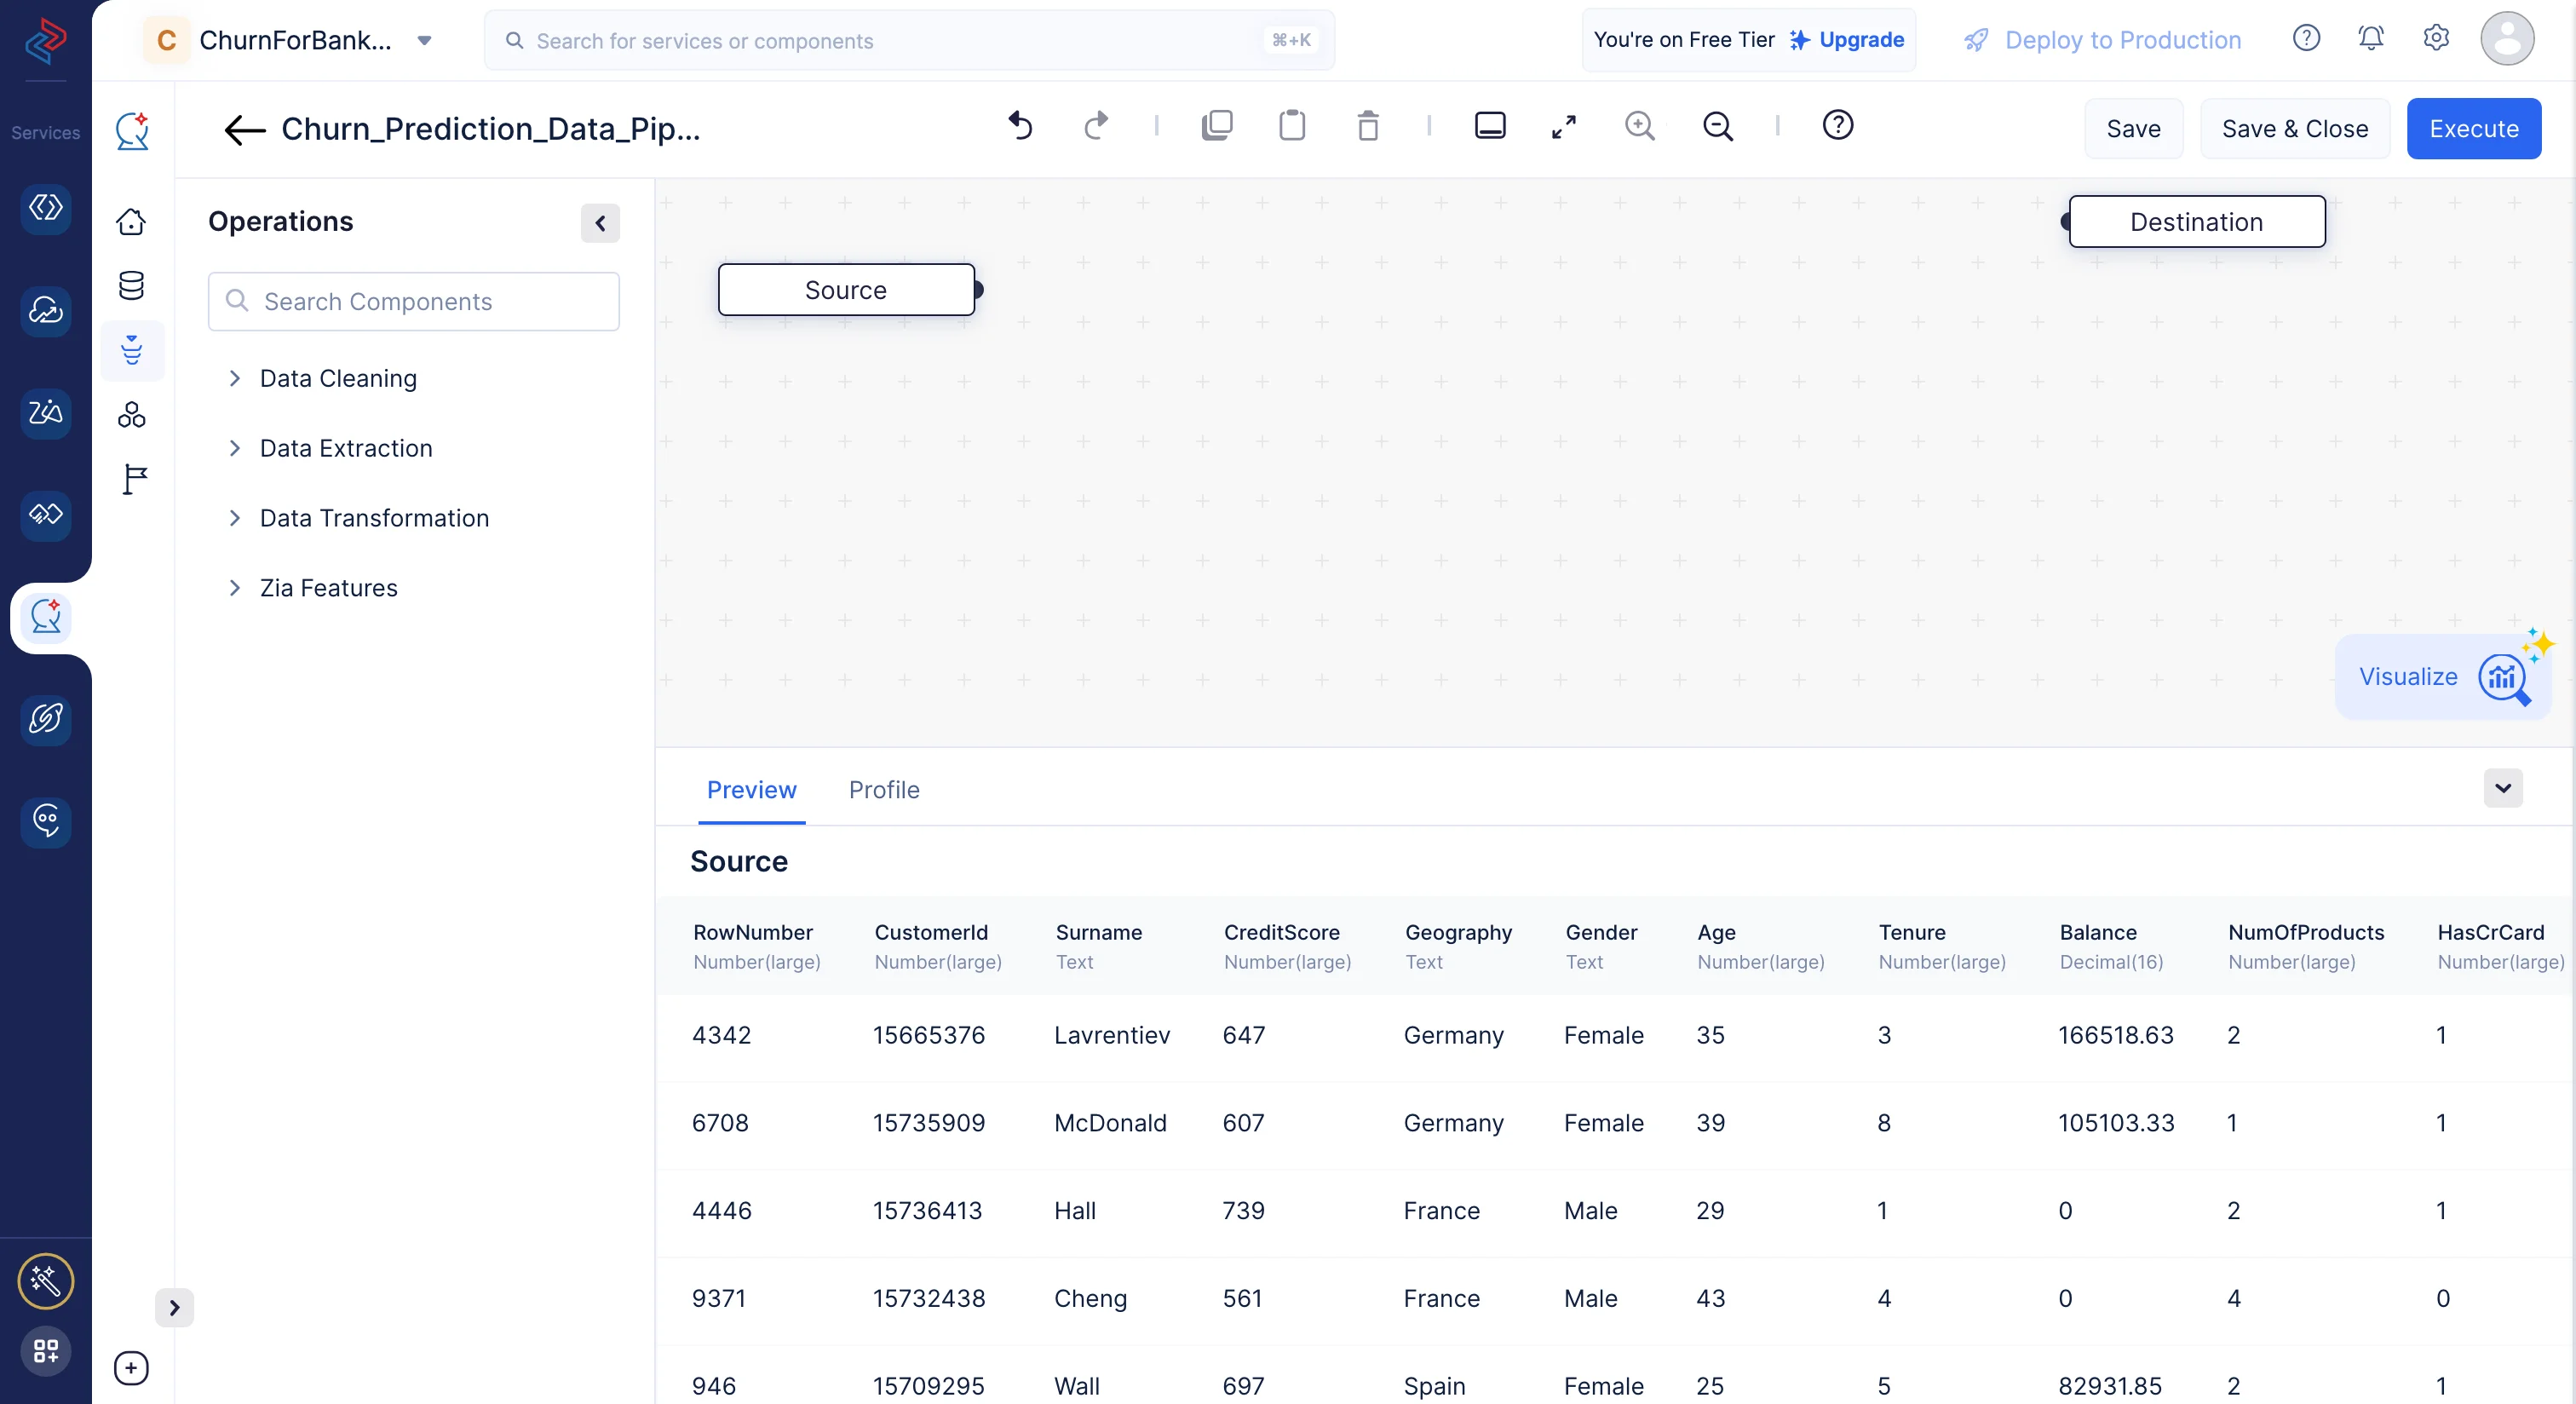Open the ChurnForBank project dropdown
This screenshot has height=1404, width=2576.
click(424, 40)
